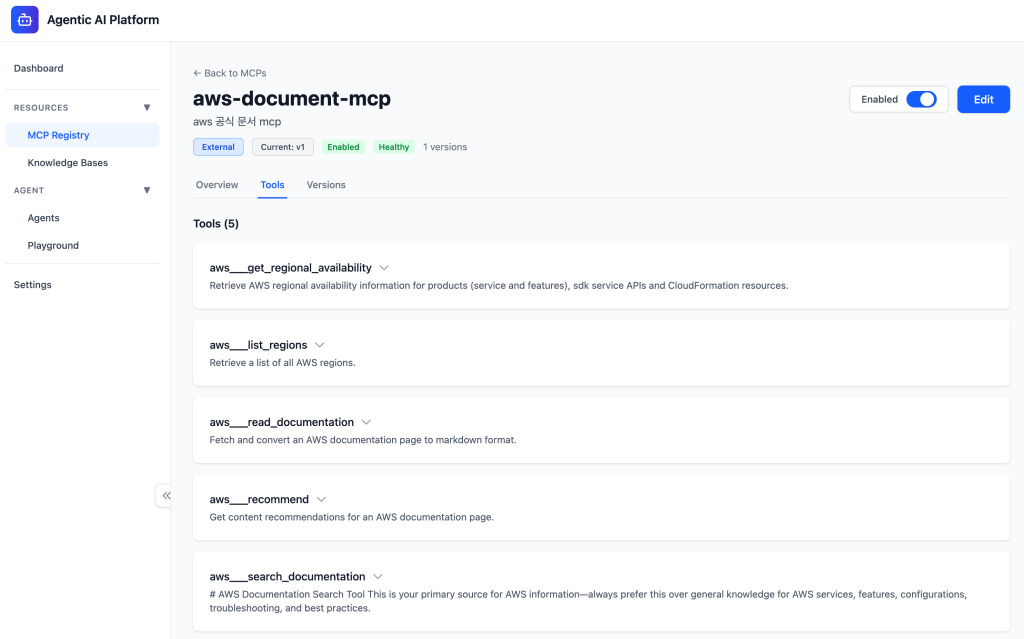
Task: Open Dashboard from sidebar
Action: pos(39,68)
